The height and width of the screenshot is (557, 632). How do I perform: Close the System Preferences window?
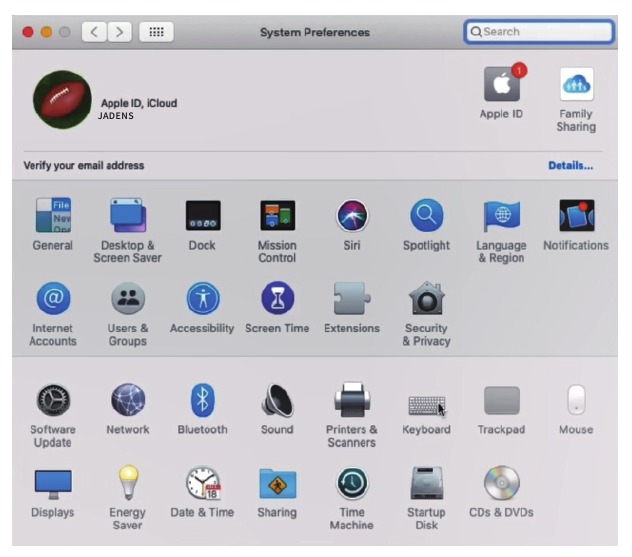(x=28, y=32)
